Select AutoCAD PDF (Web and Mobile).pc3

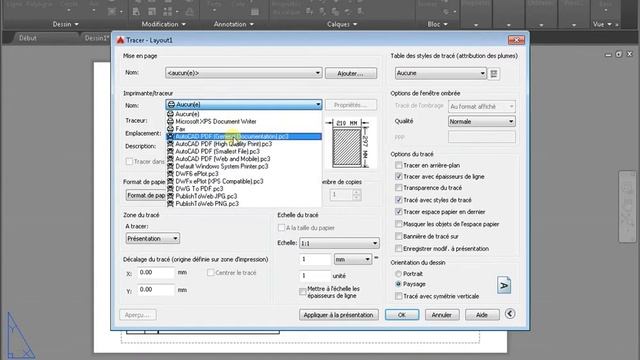coord(244,159)
